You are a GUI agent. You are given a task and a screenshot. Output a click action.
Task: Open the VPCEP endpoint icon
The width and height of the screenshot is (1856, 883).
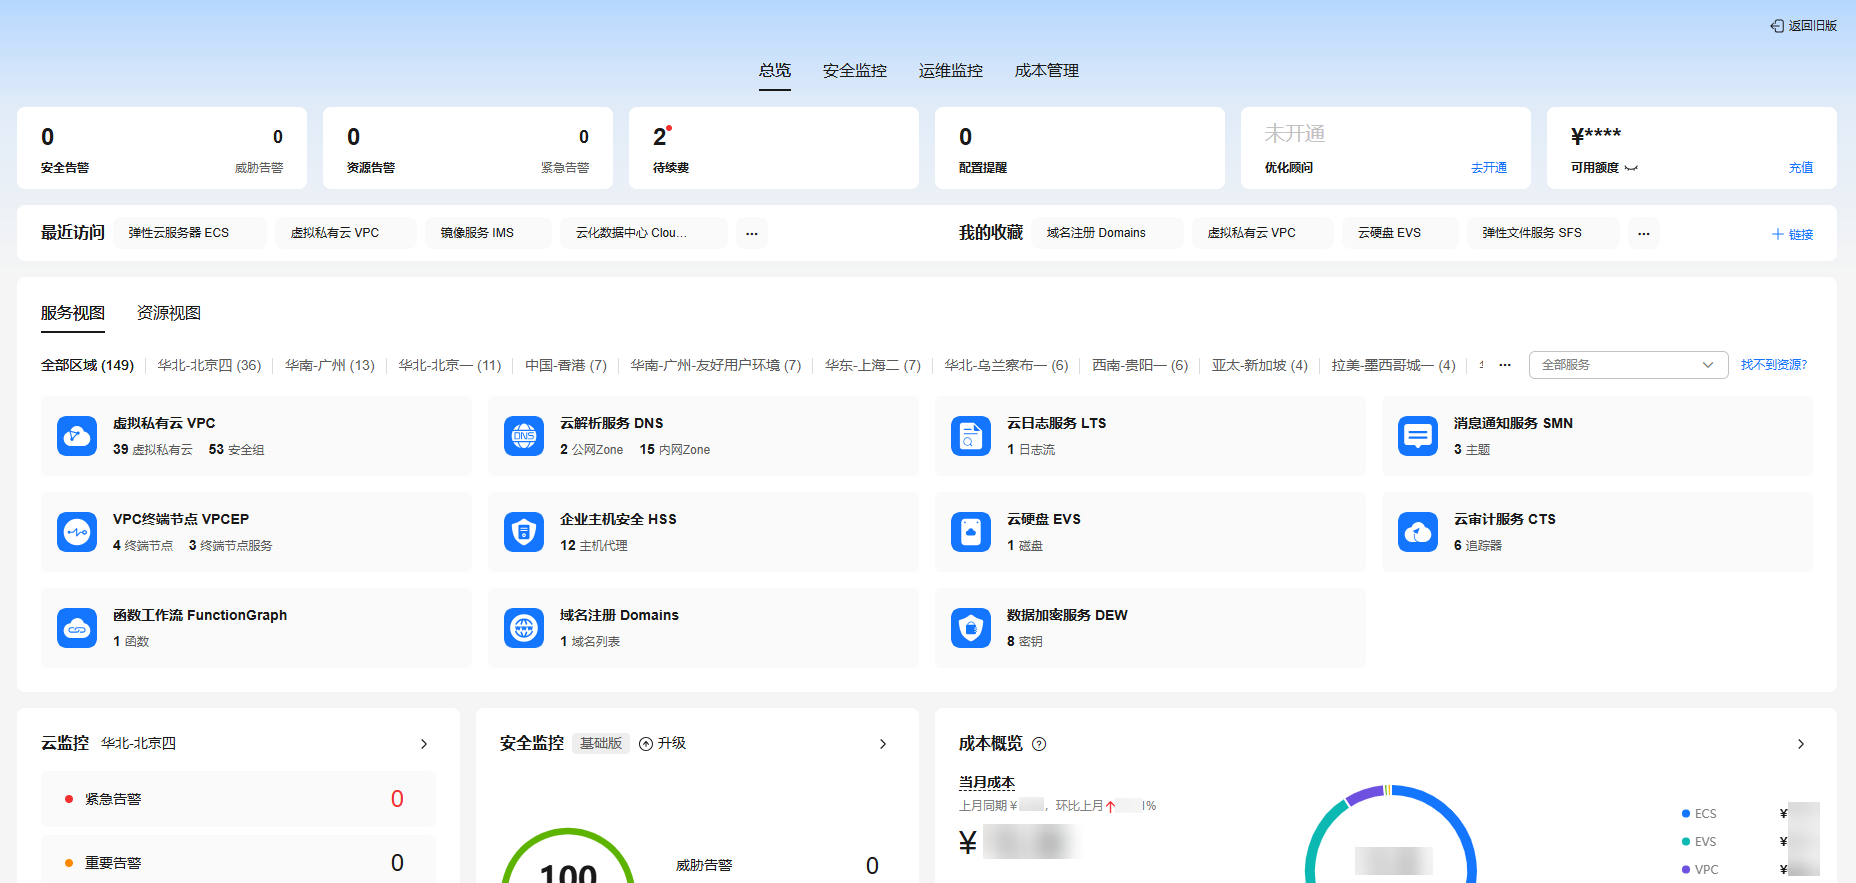pos(77,532)
